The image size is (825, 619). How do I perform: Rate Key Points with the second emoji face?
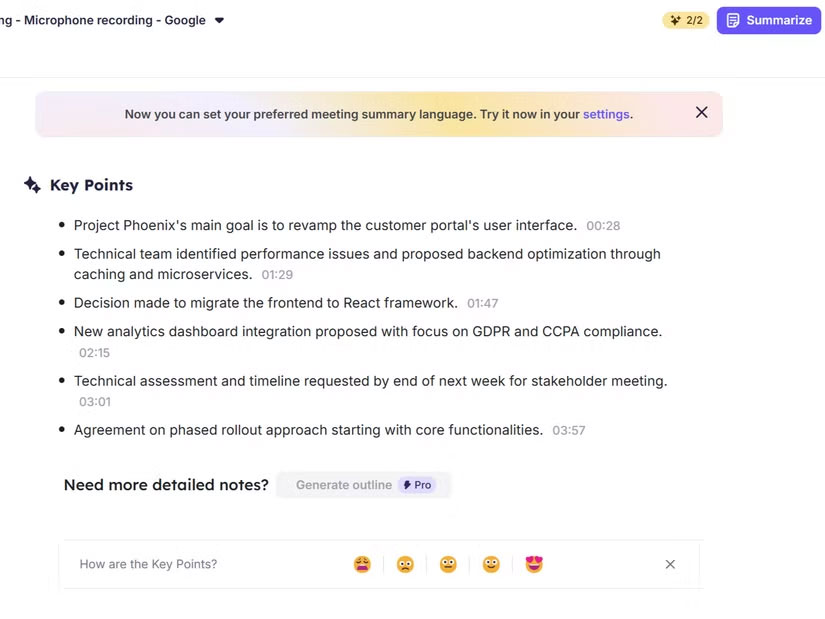pyautogui.click(x=405, y=564)
